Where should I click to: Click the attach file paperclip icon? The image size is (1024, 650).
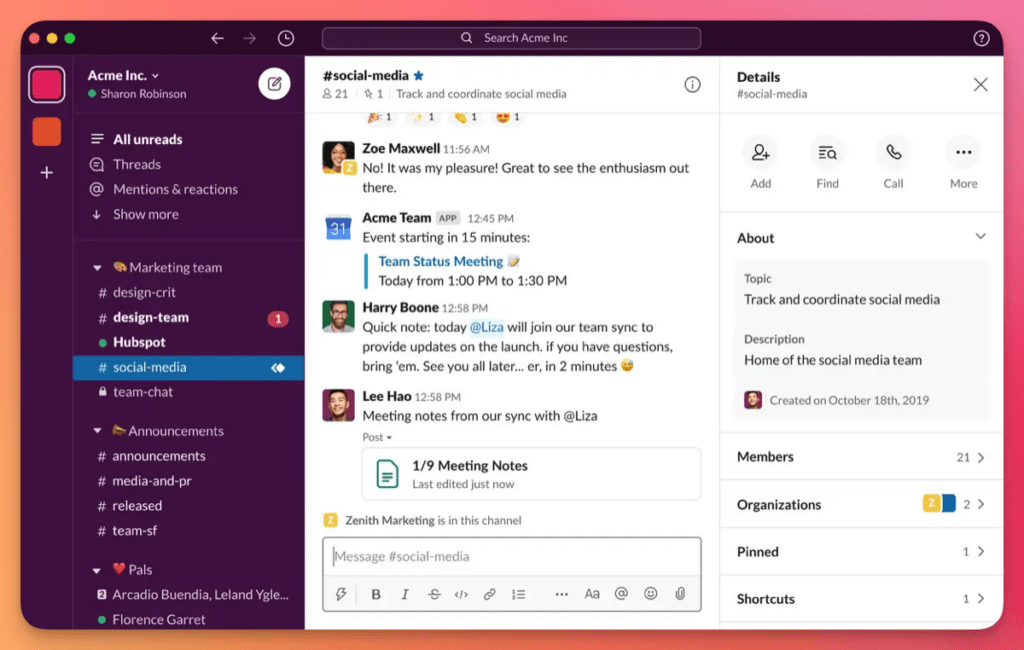pyautogui.click(x=681, y=593)
